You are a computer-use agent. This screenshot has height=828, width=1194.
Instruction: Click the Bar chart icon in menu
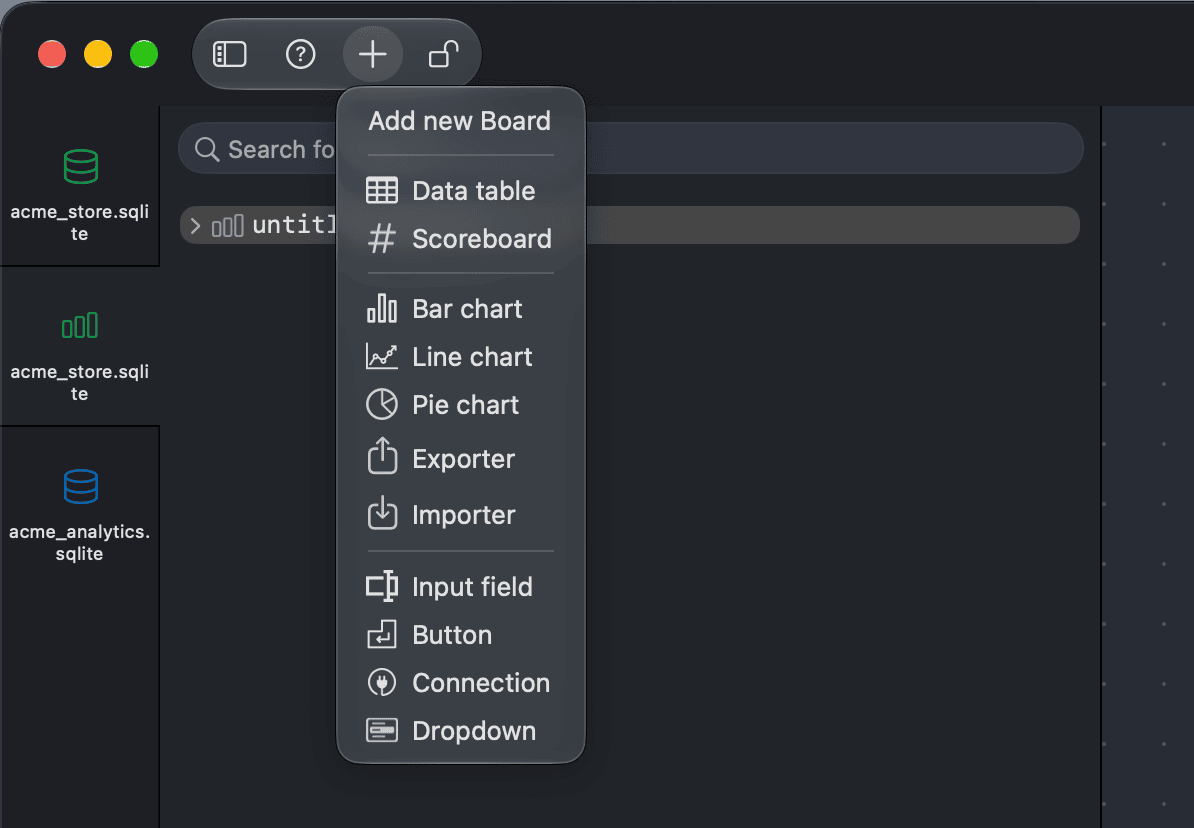click(x=382, y=309)
